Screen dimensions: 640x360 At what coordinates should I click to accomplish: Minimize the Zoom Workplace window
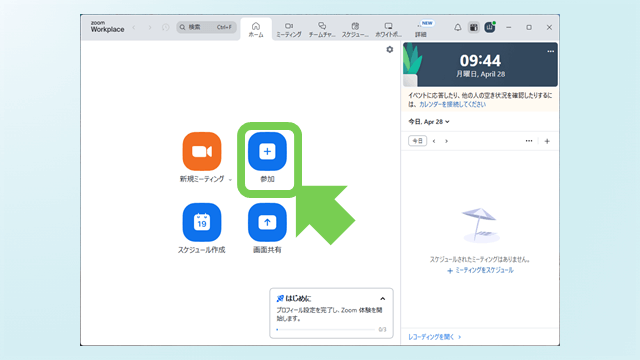[509, 27]
